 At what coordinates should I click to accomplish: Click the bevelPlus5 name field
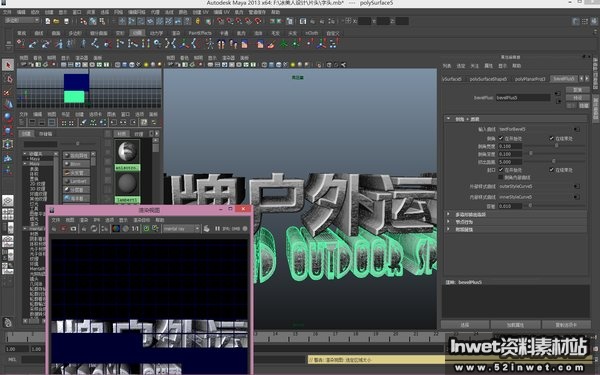point(523,98)
